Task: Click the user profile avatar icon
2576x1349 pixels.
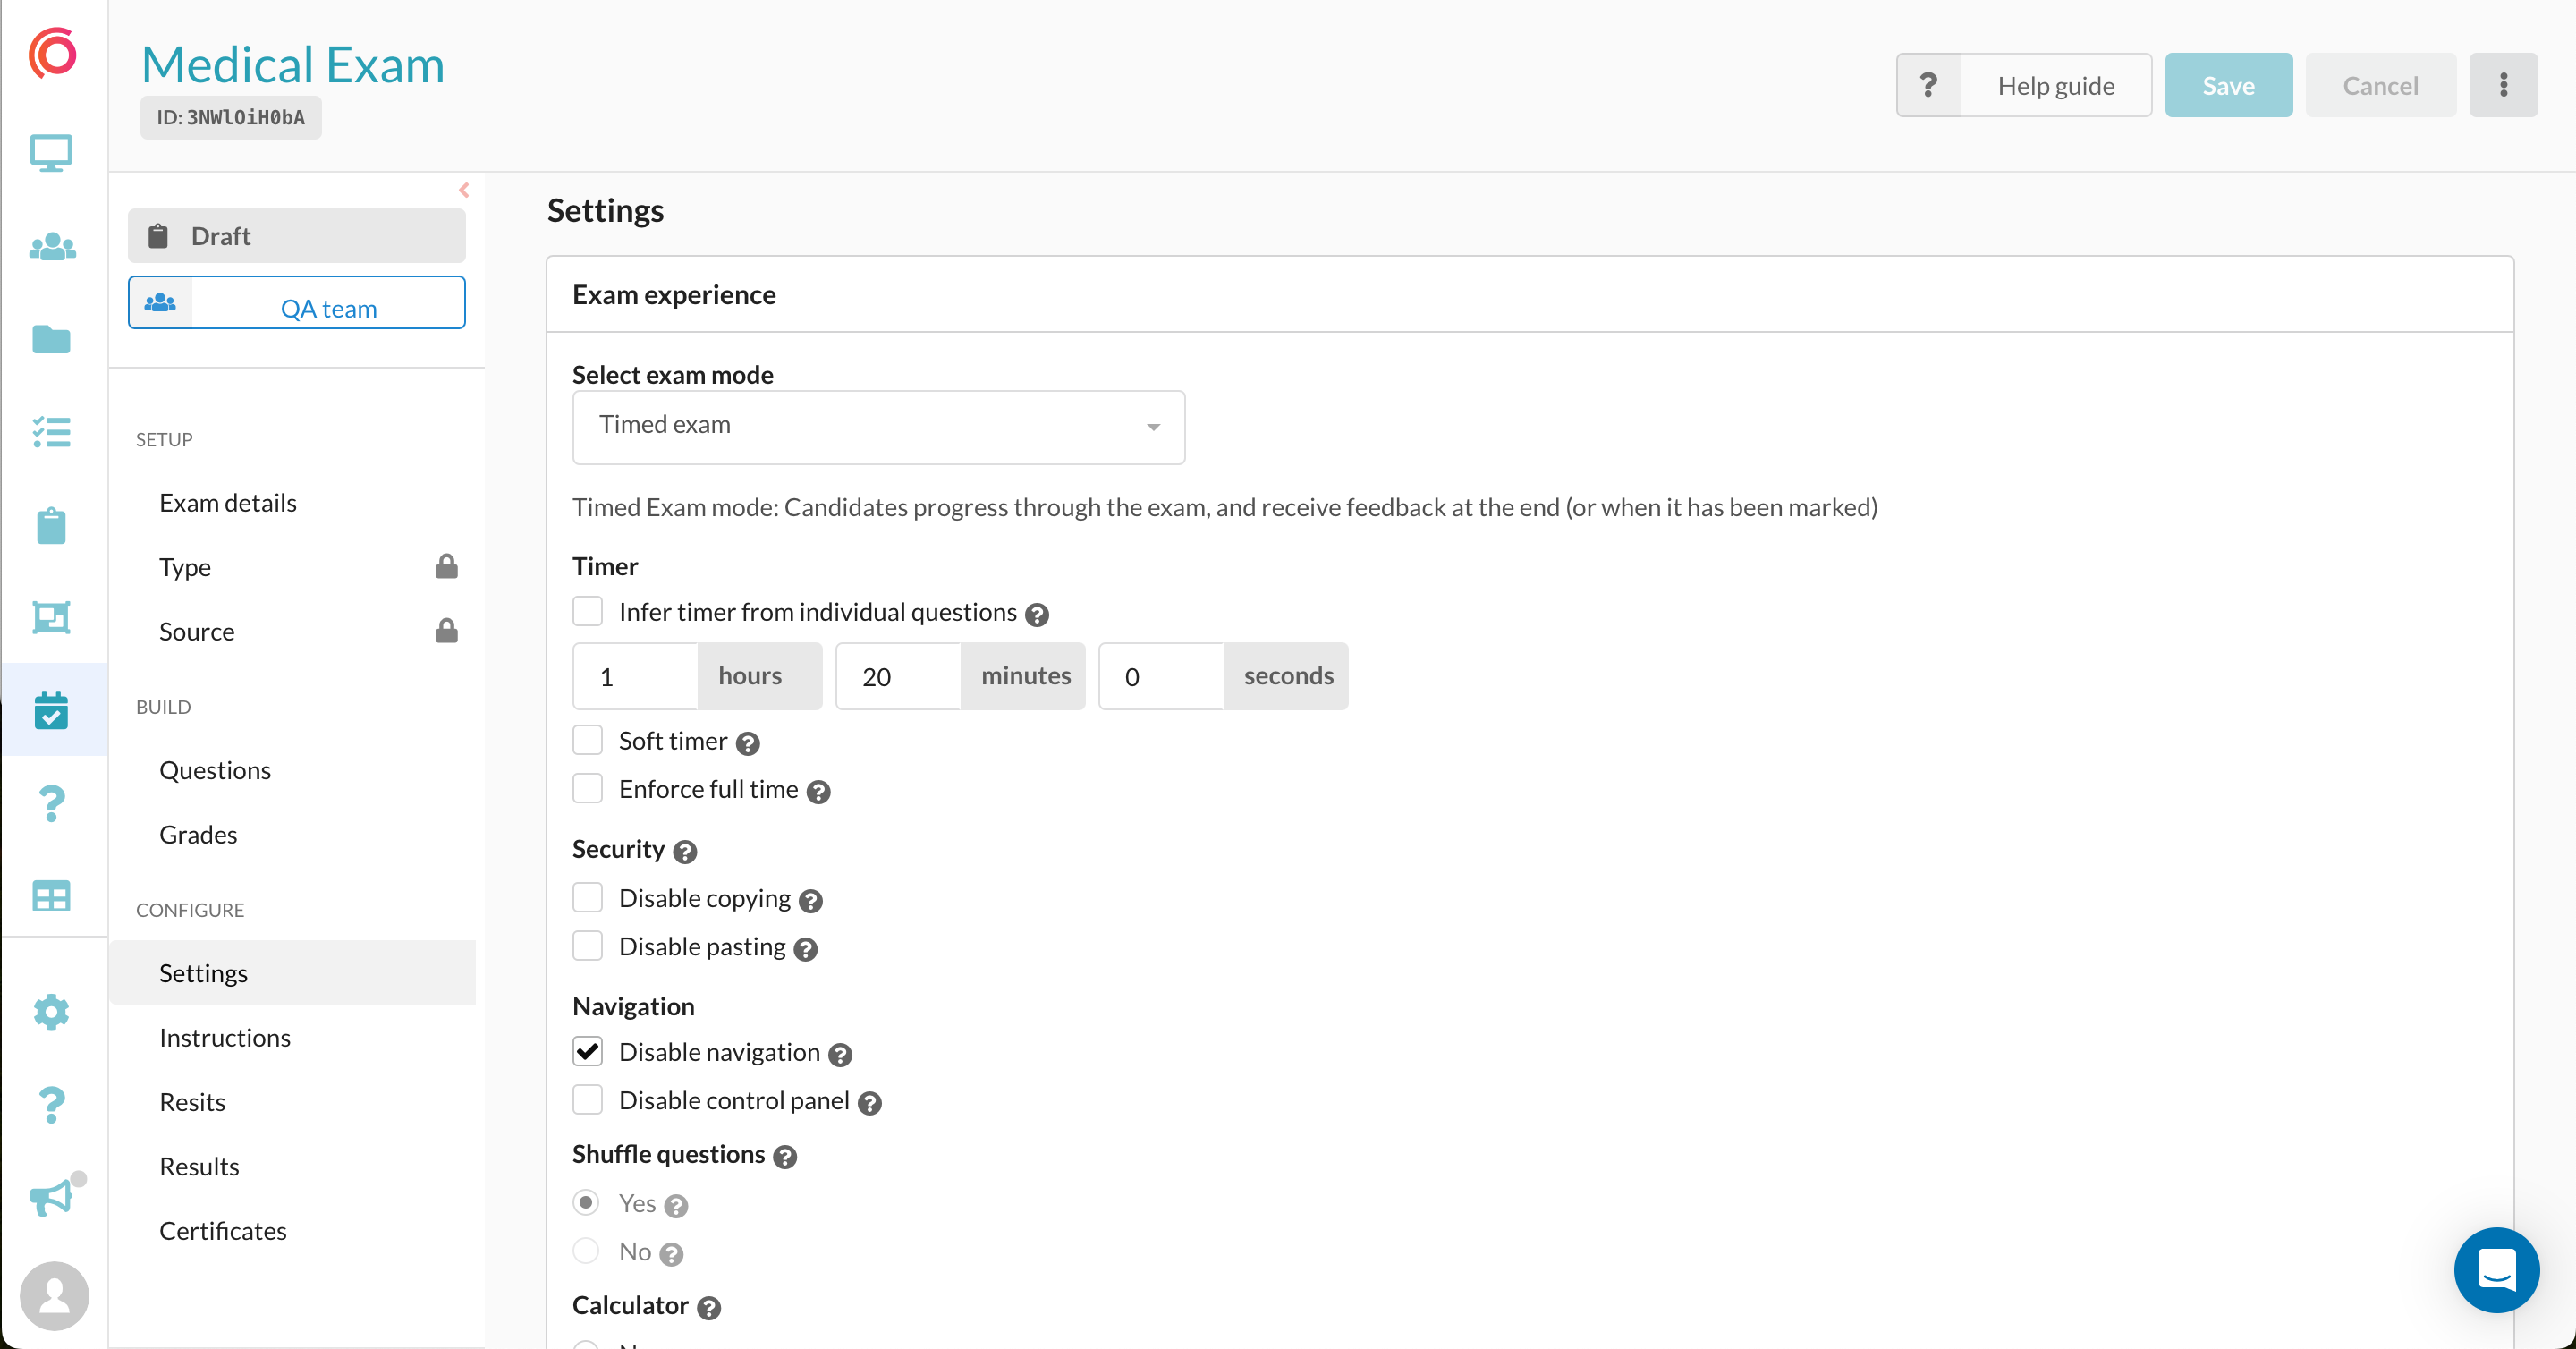Action: pyautogui.click(x=54, y=1295)
